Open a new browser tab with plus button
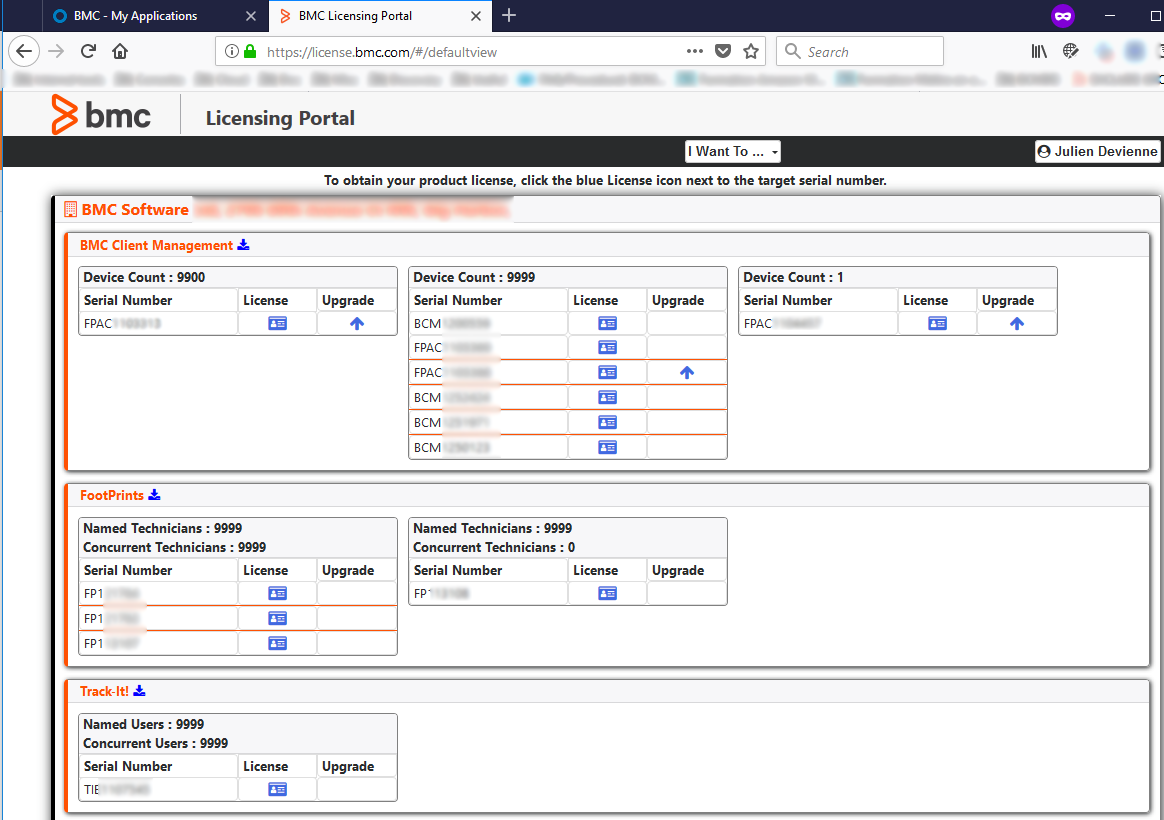This screenshot has height=820, width=1164. (509, 16)
